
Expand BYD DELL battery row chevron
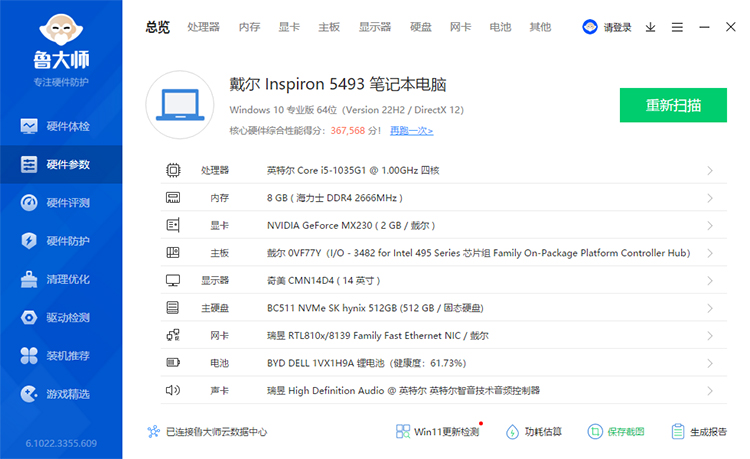(x=710, y=363)
